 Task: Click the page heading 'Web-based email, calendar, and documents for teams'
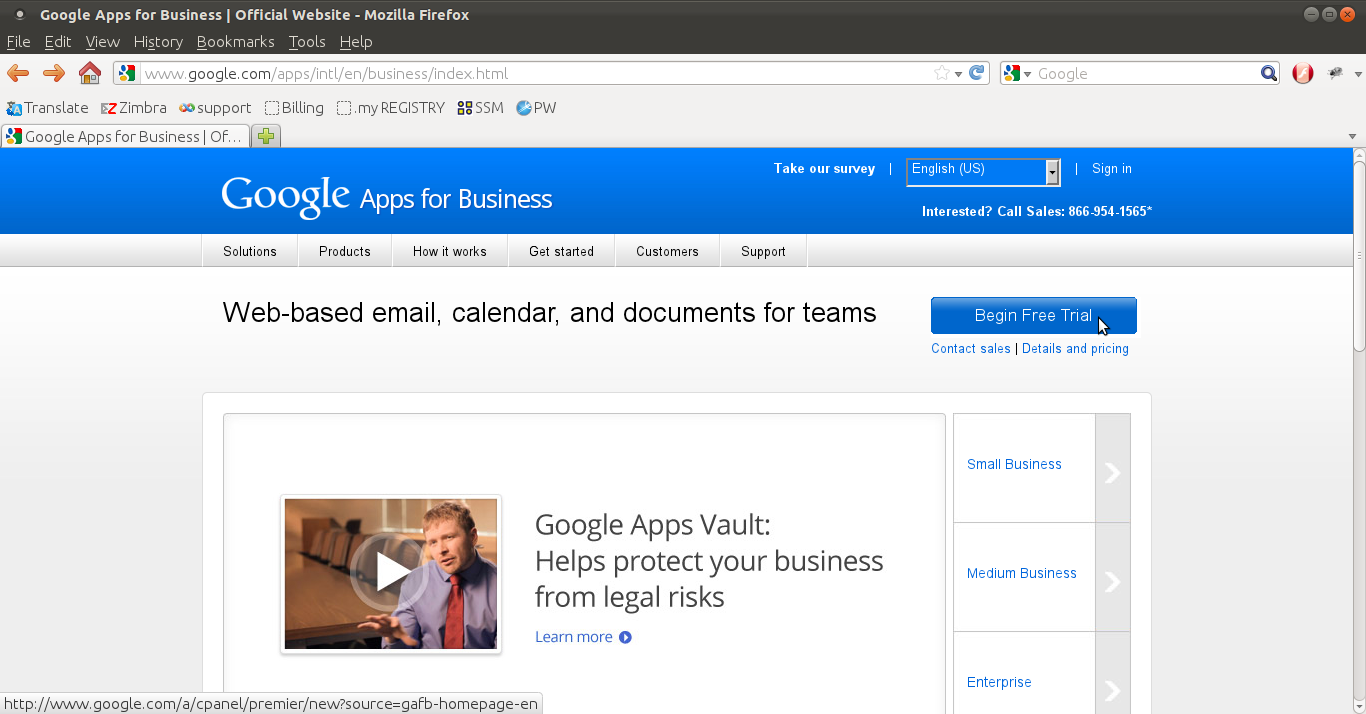(550, 313)
